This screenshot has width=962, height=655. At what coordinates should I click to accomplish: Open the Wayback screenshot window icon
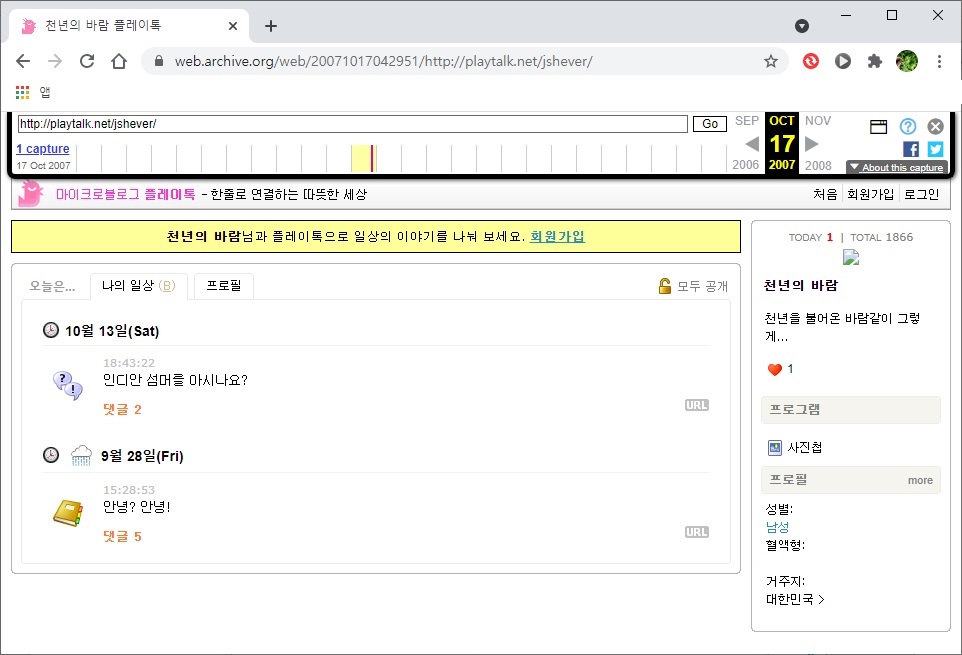click(x=878, y=126)
